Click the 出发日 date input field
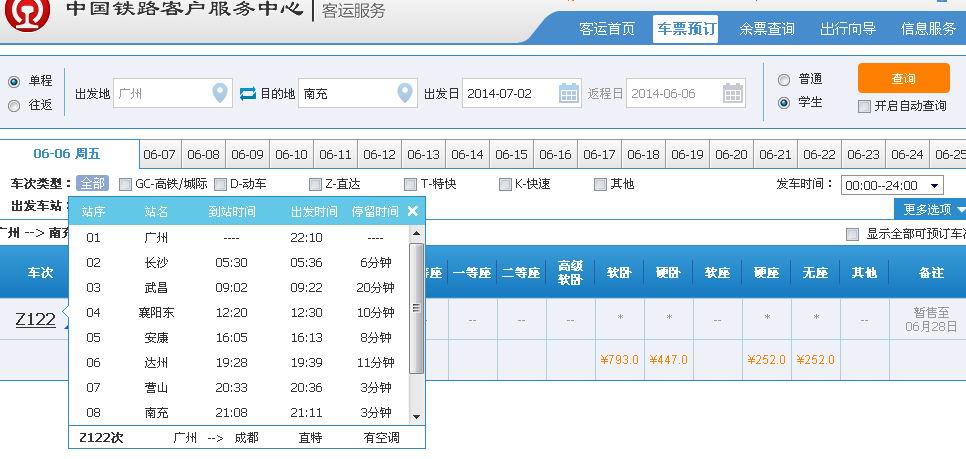 point(510,94)
